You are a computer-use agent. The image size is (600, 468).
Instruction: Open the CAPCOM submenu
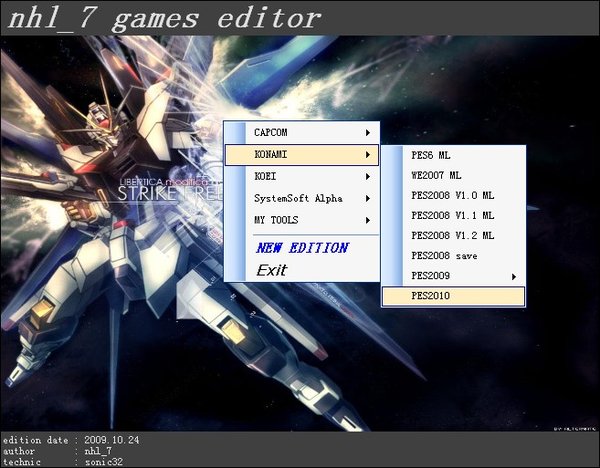[302, 133]
